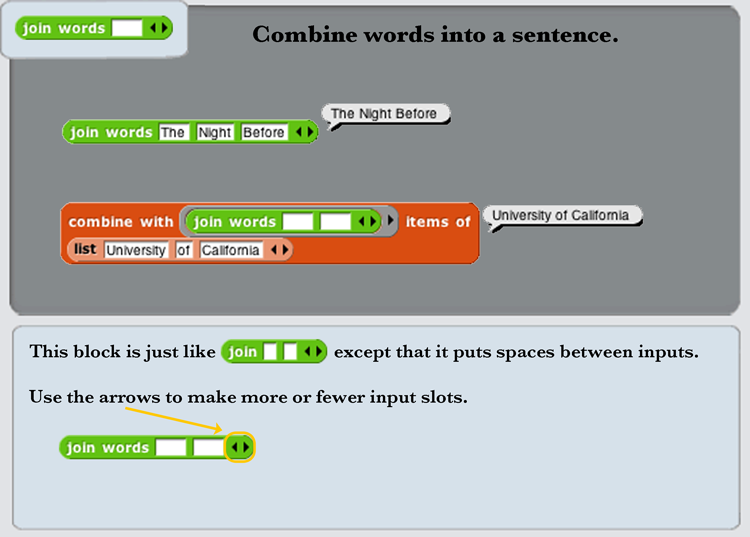This screenshot has height=537, width=750.
Task: Remove list item with list block's left arrow
Action: [x=274, y=250]
